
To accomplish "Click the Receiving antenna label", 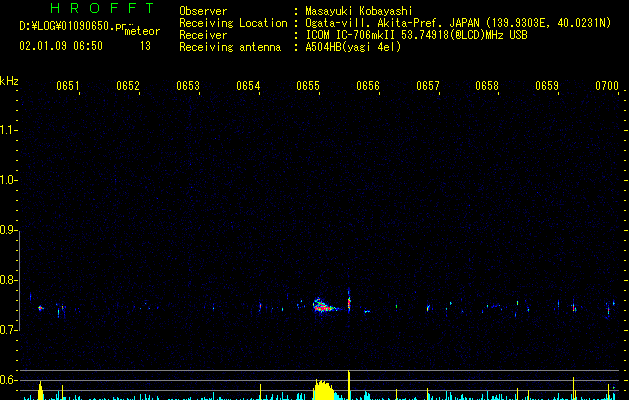I will [x=230, y=47].
